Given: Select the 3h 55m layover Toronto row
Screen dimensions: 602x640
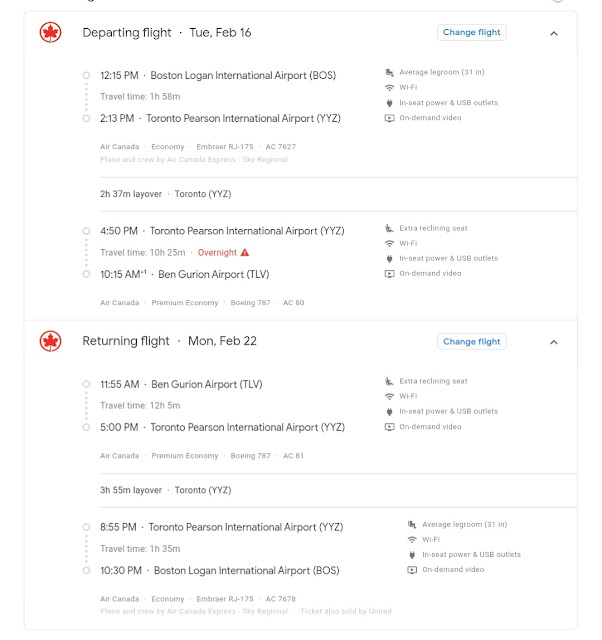Looking at the screenshot, I should pos(166,490).
